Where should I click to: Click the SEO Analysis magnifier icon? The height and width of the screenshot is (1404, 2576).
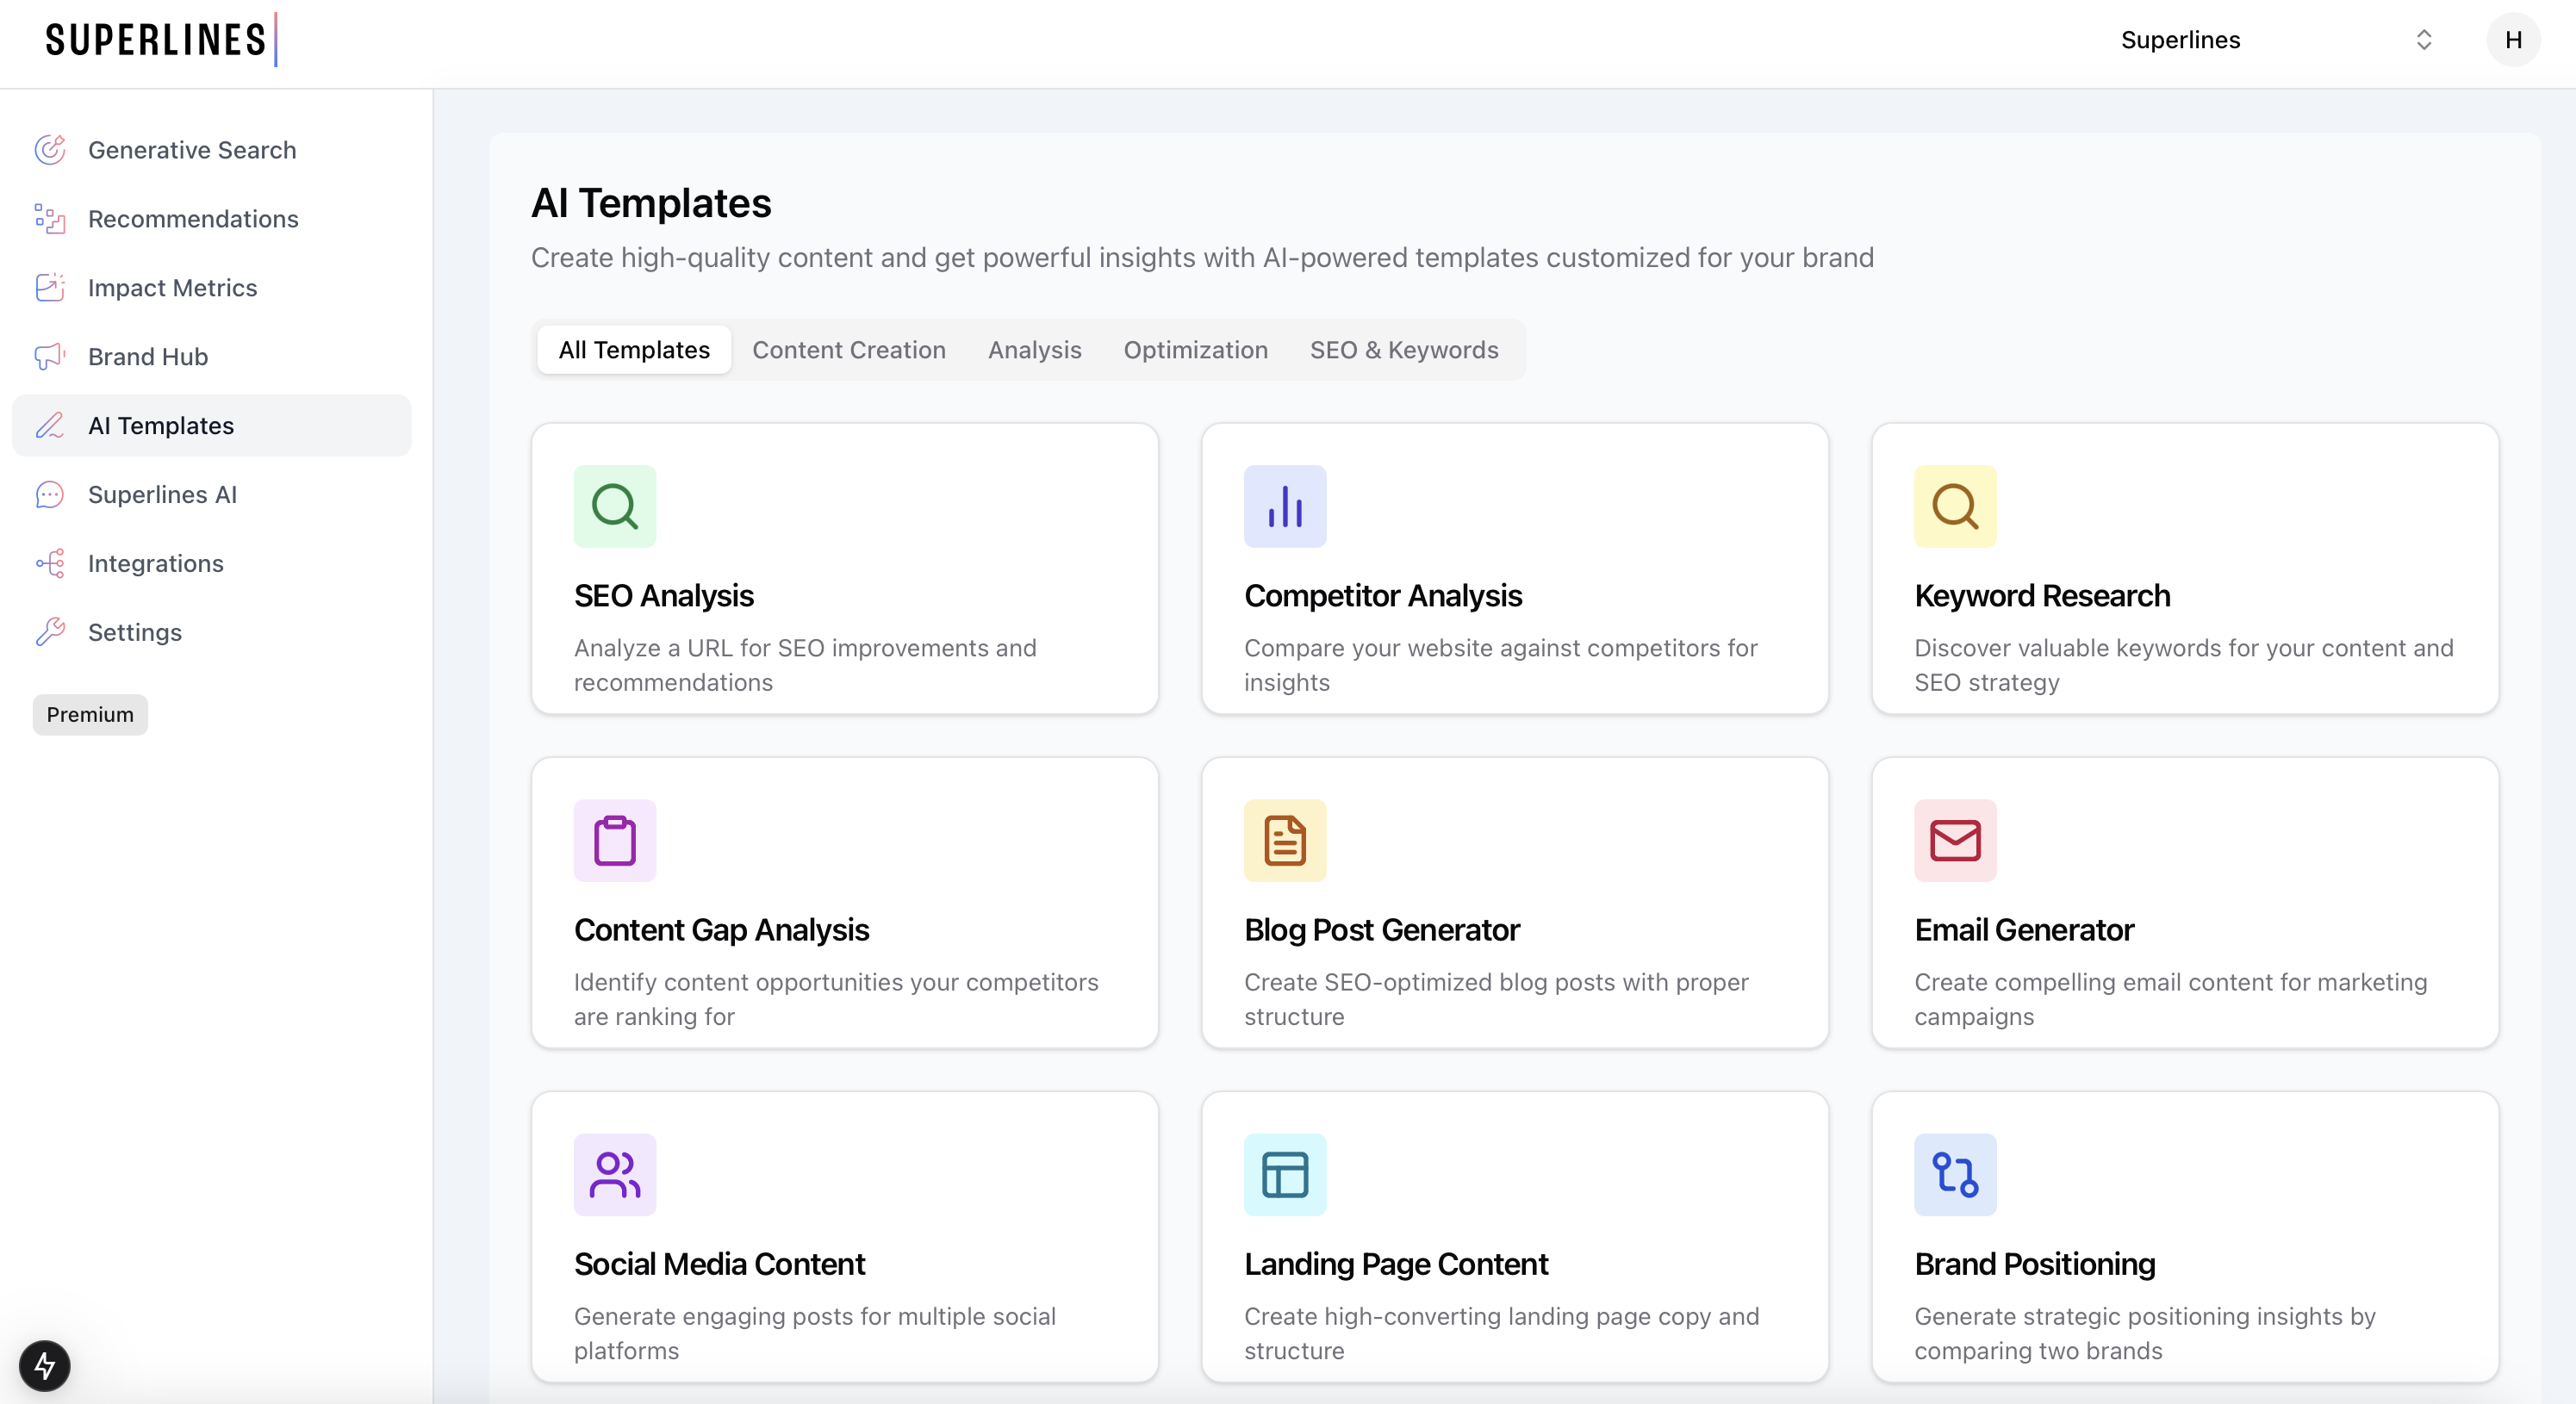614,506
